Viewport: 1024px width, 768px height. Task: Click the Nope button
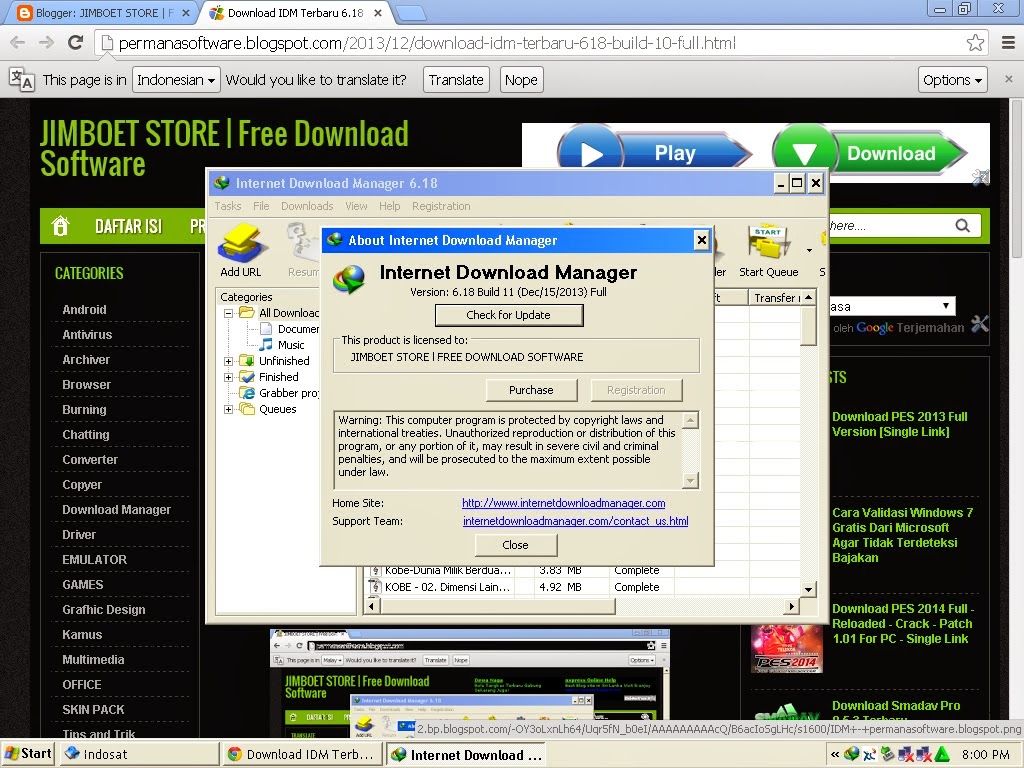tap(521, 80)
